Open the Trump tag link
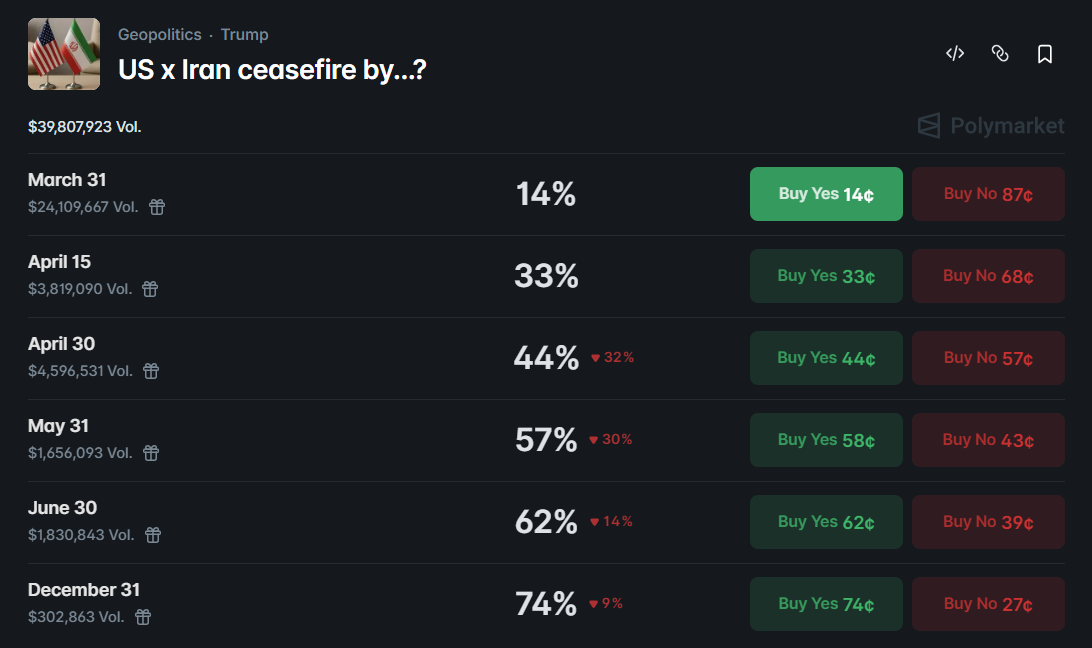 [245, 34]
